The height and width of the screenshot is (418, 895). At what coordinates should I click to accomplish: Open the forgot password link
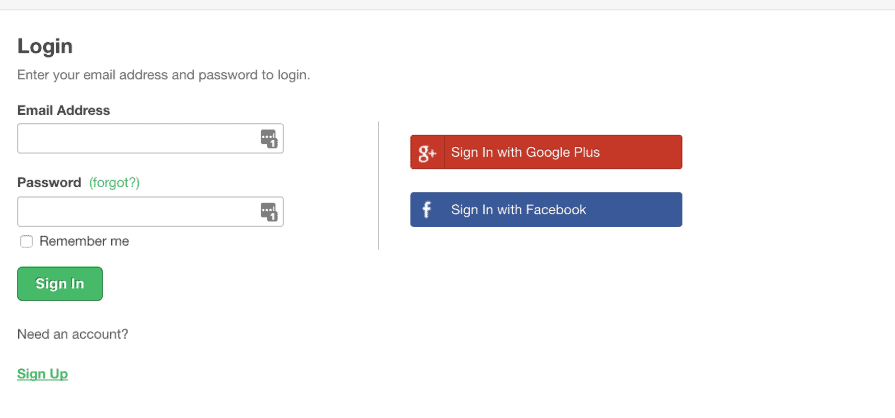[114, 183]
